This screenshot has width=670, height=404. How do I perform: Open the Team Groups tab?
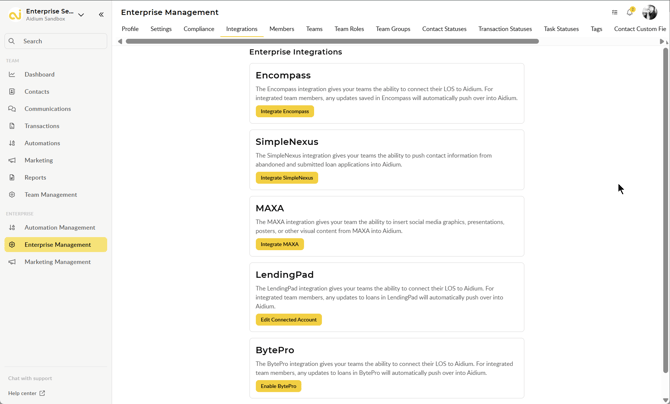click(393, 29)
